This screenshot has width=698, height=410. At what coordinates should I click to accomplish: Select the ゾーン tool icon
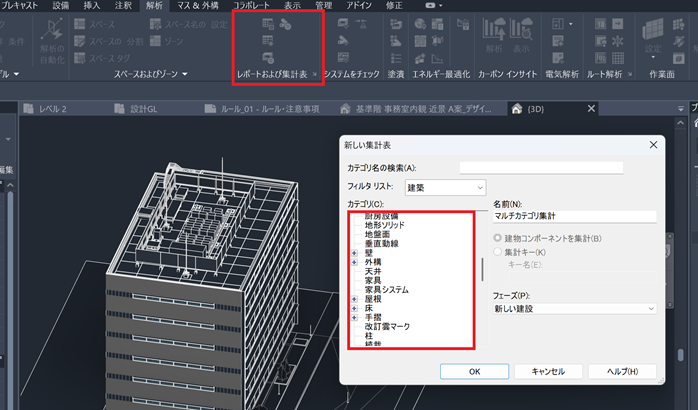pyautogui.click(x=155, y=41)
